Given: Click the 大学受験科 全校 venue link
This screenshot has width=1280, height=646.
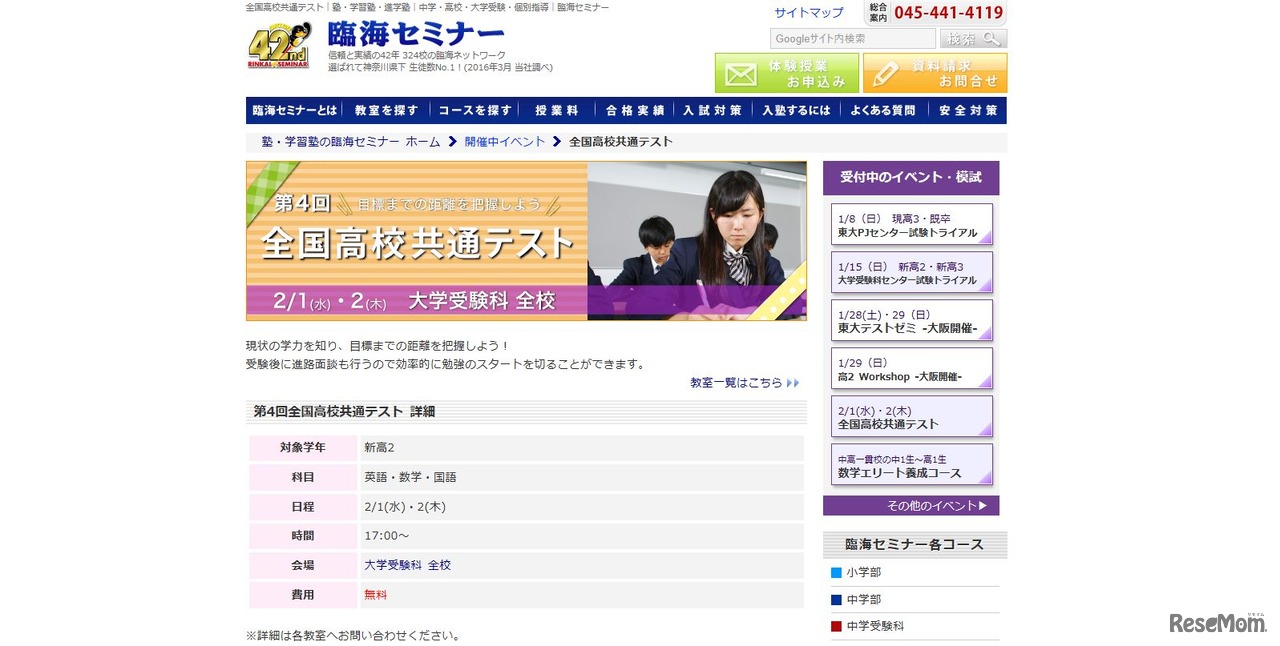Looking at the screenshot, I should tap(407, 565).
